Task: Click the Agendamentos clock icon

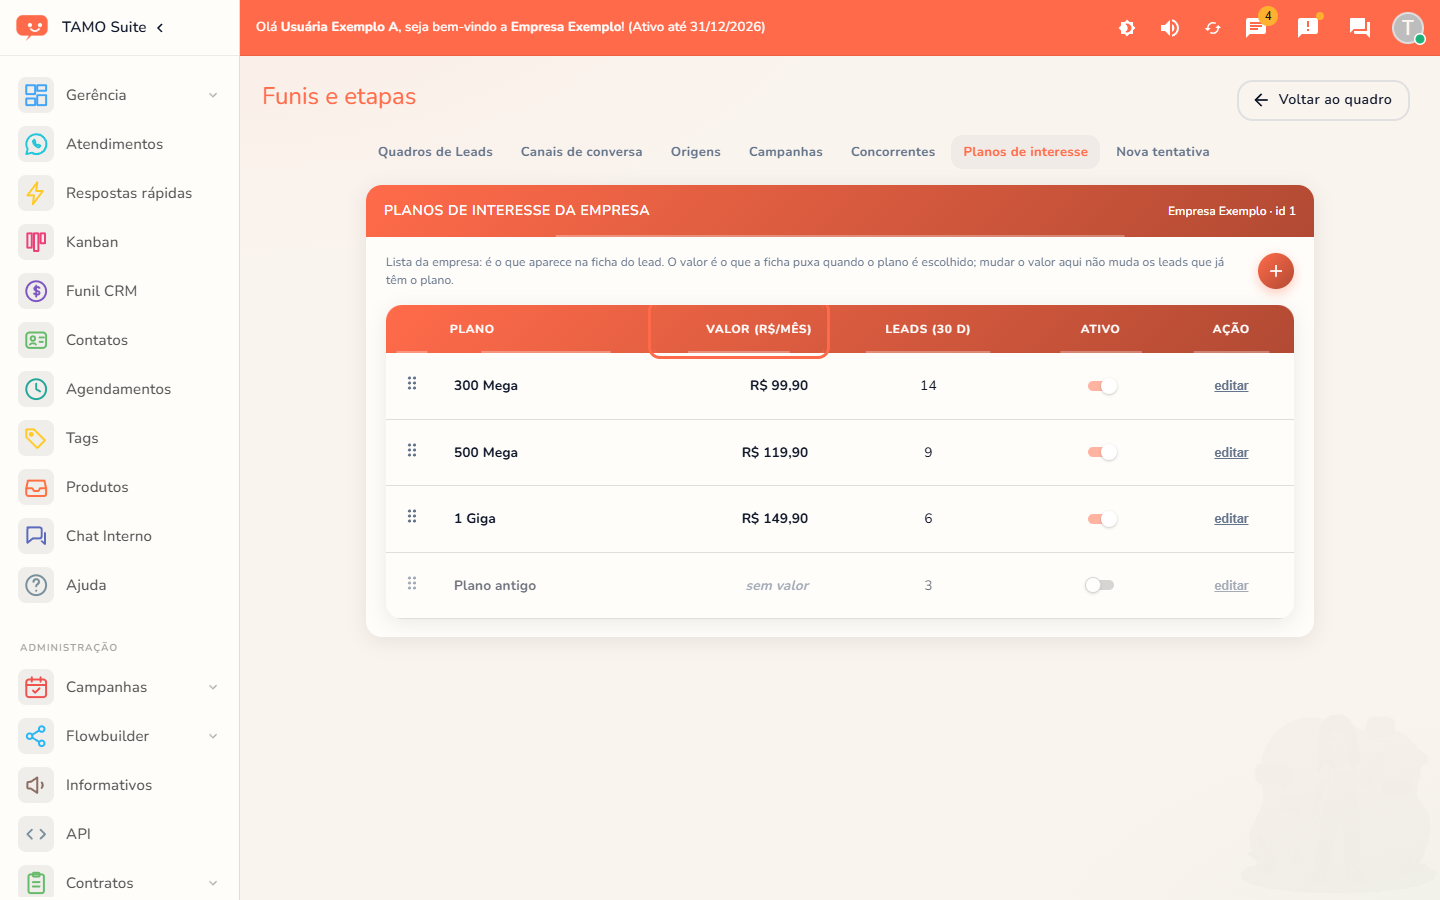Action: pyautogui.click(x=36, y=389)
